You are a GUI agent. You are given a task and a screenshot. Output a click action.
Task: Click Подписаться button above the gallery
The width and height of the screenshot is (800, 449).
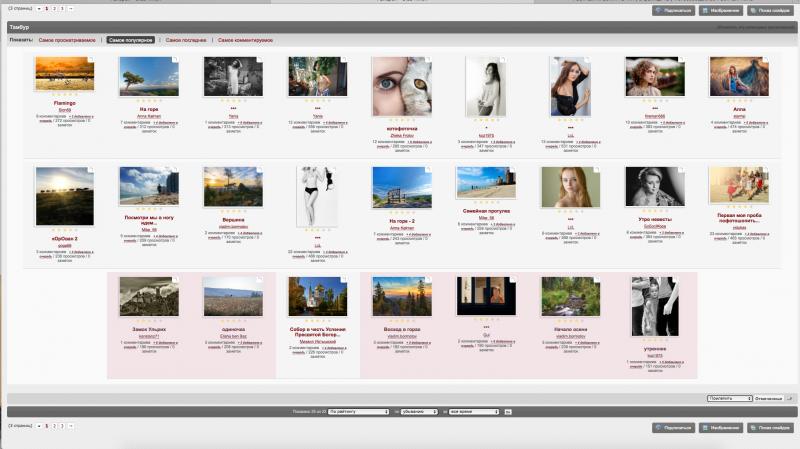(x=673, y=10)
